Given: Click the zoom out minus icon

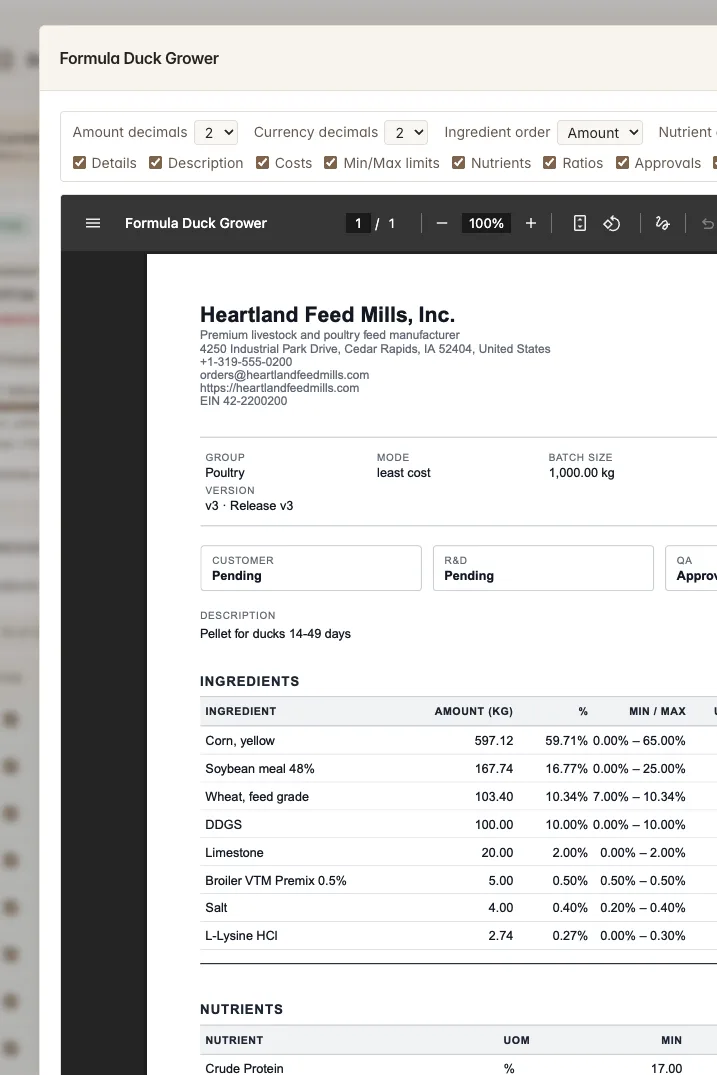Looking at the screenshot, I should click(441, 224).
